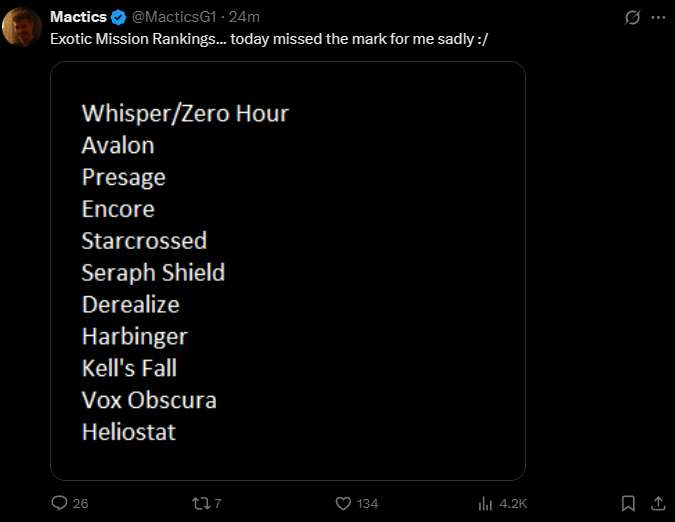Bookmark this tweet
Image resolution: width=675 pixels, height=522 pixels.
[x=628, y=503]
